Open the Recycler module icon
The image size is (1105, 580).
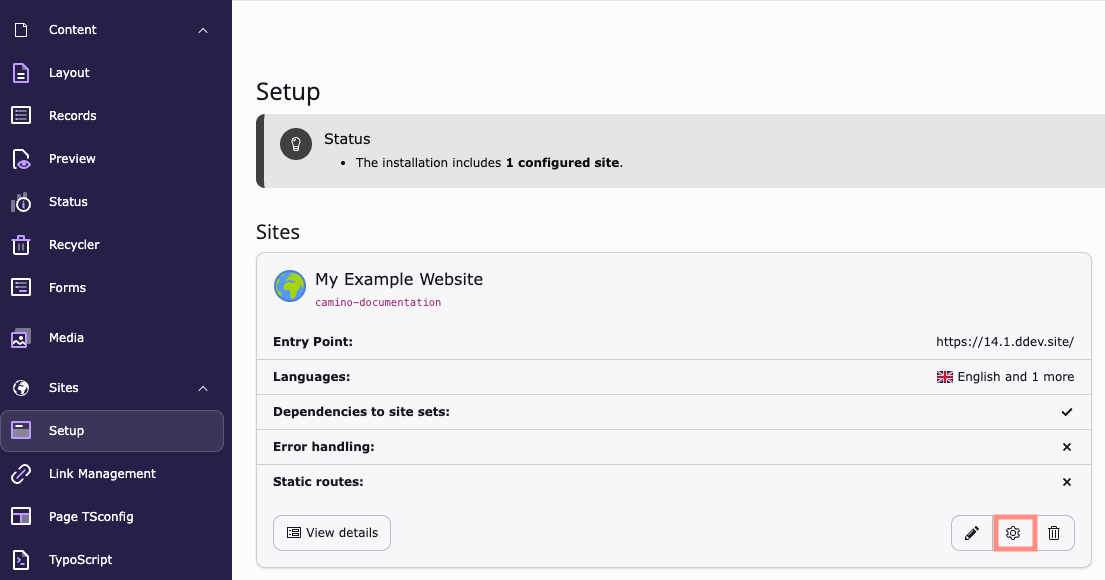point(20,244)
